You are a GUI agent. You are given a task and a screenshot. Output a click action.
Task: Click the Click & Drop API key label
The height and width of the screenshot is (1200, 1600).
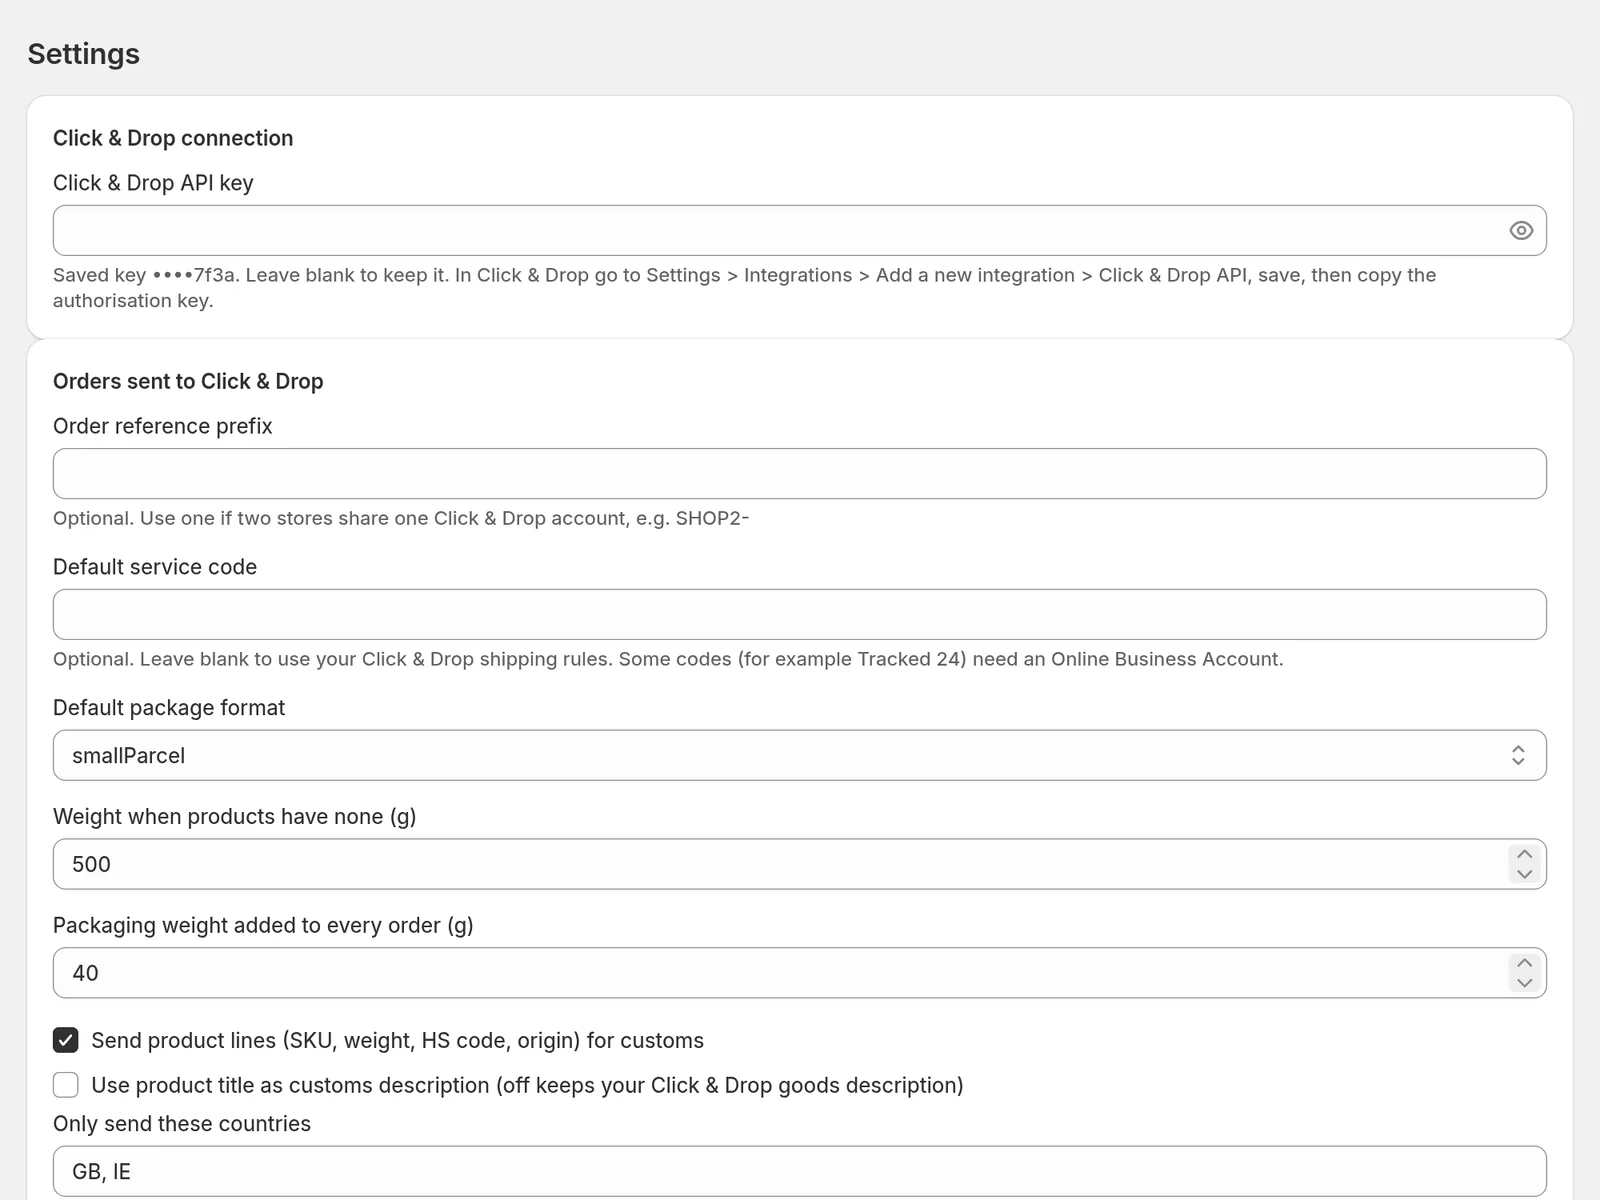[153, 184]
